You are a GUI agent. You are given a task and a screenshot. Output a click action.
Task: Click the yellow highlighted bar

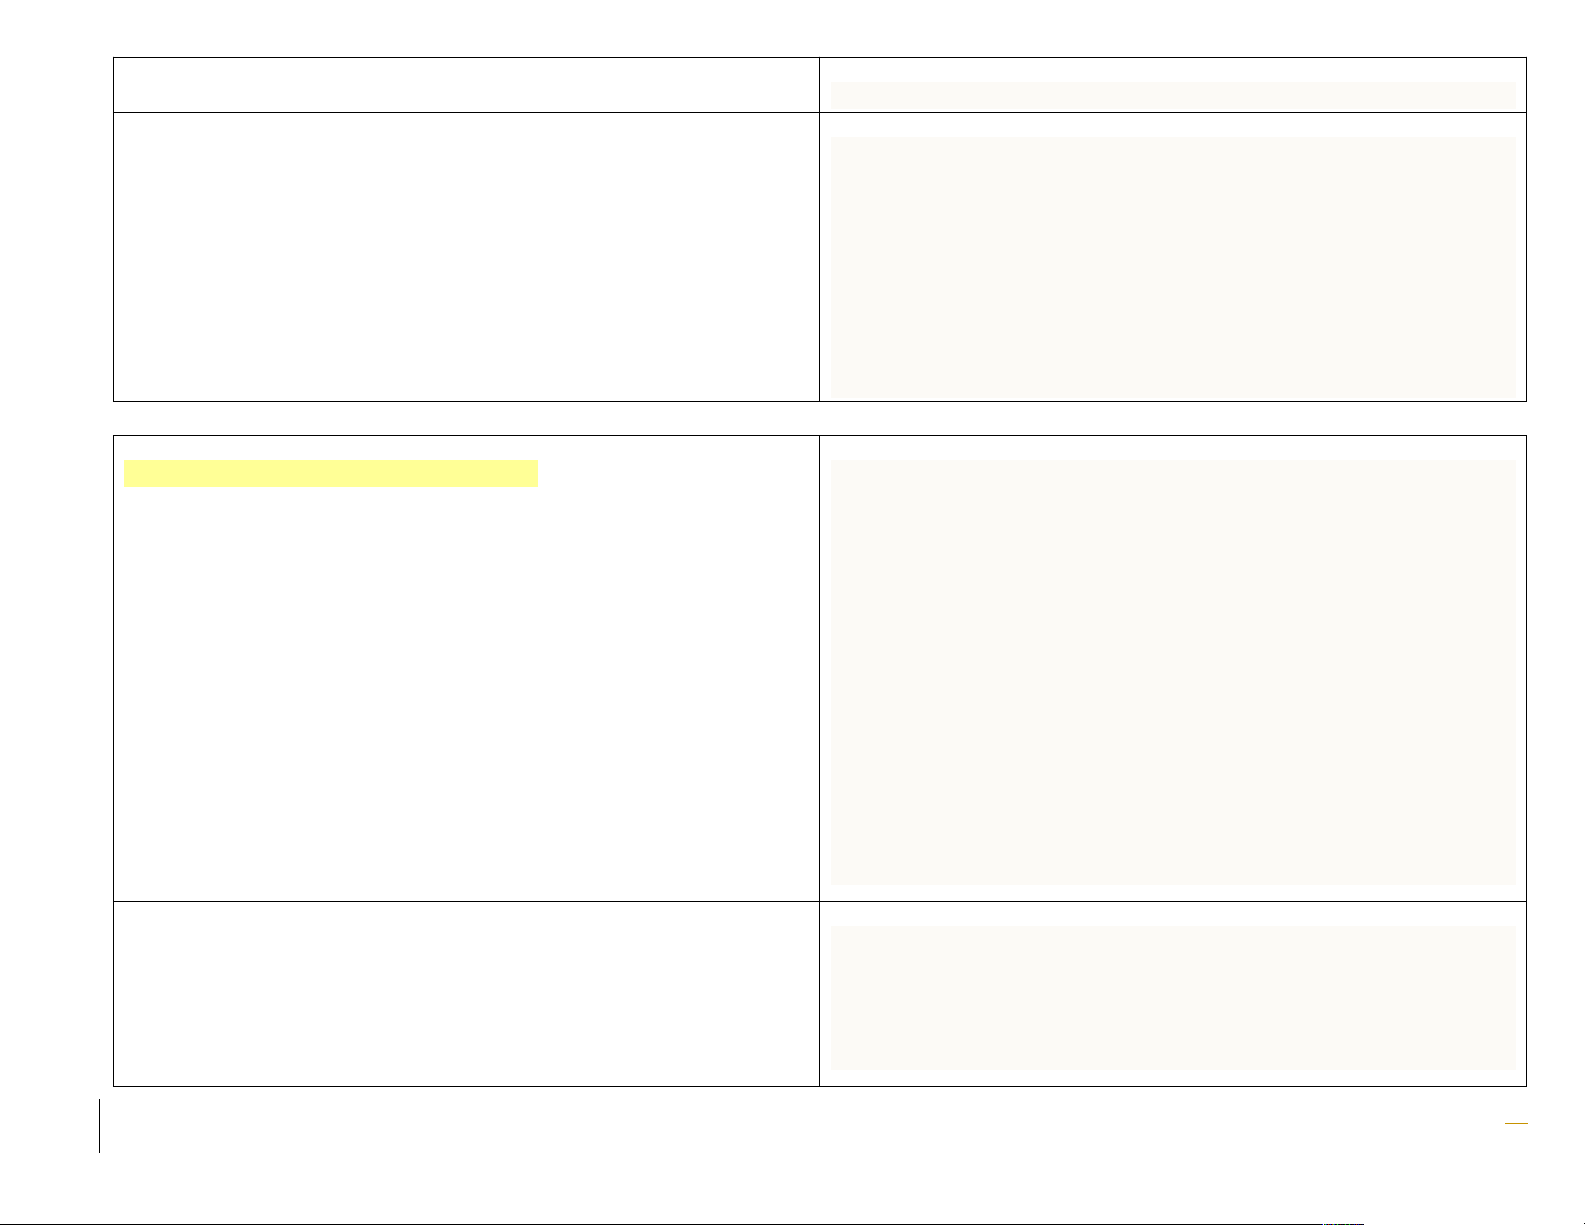coord(330,473)
